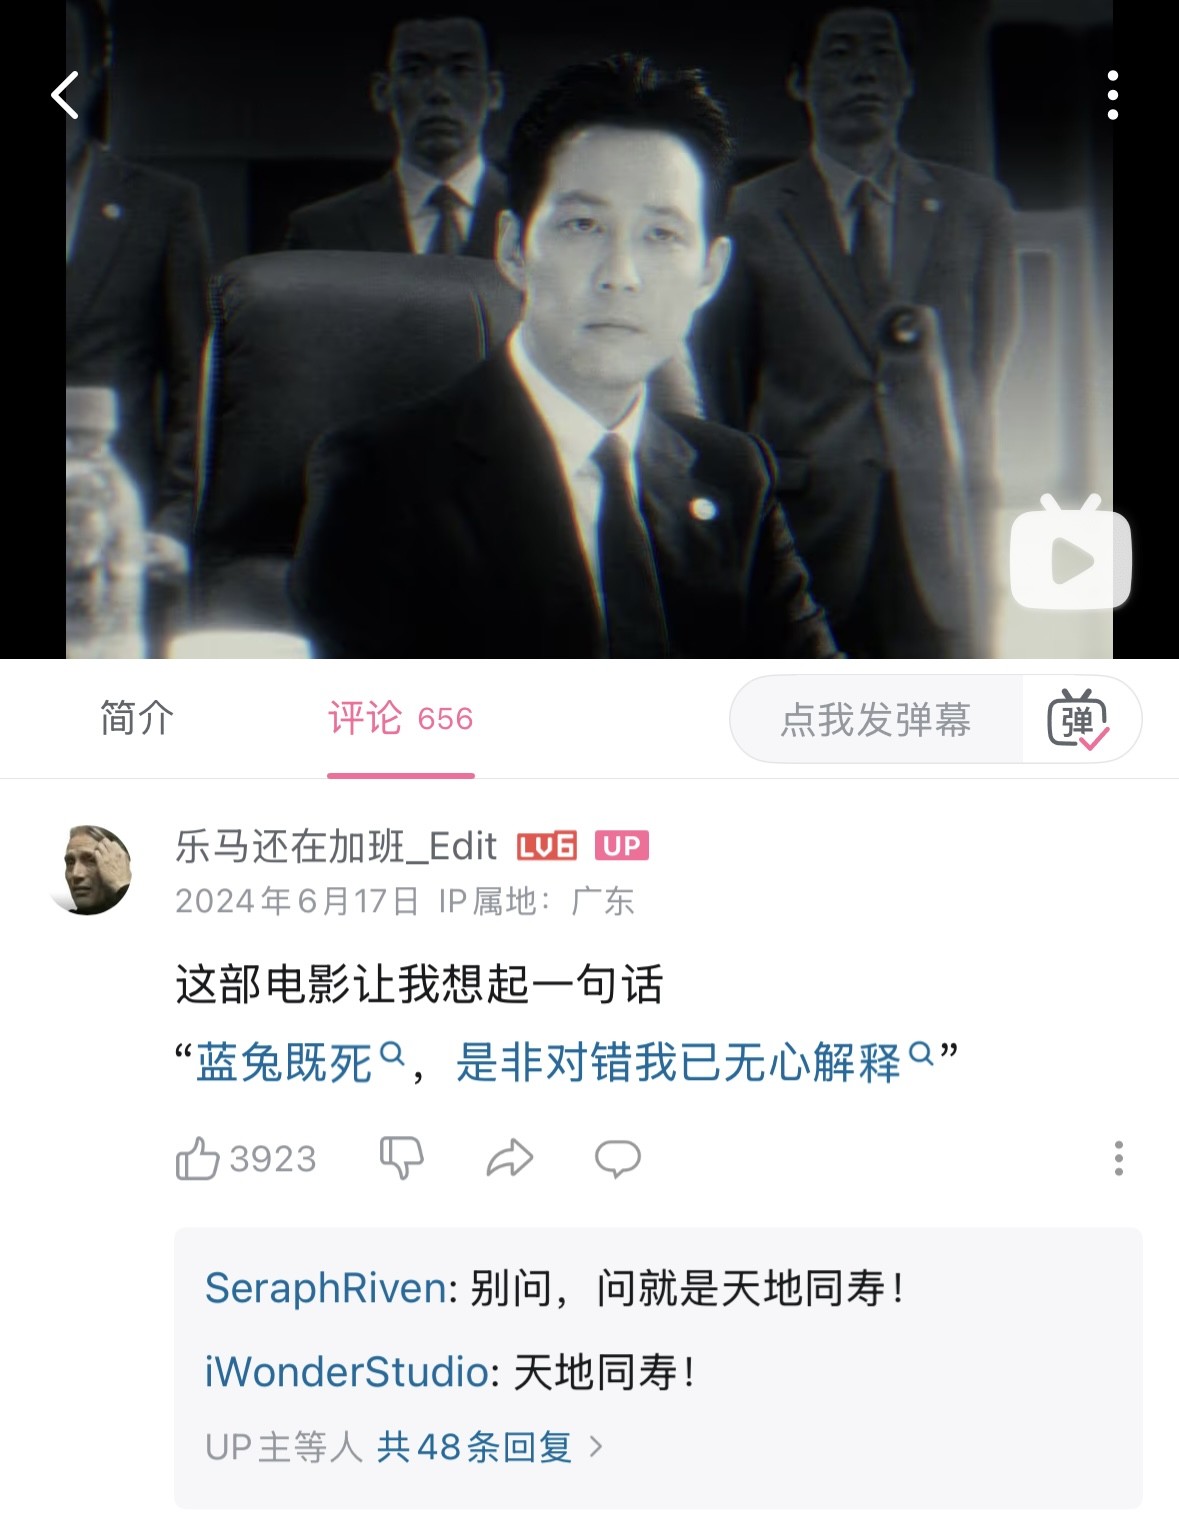The width and height of the screenshot is (1179, 1526).
Task: Open the 乐马还在加班_Edit username
Action: [336, 846]
